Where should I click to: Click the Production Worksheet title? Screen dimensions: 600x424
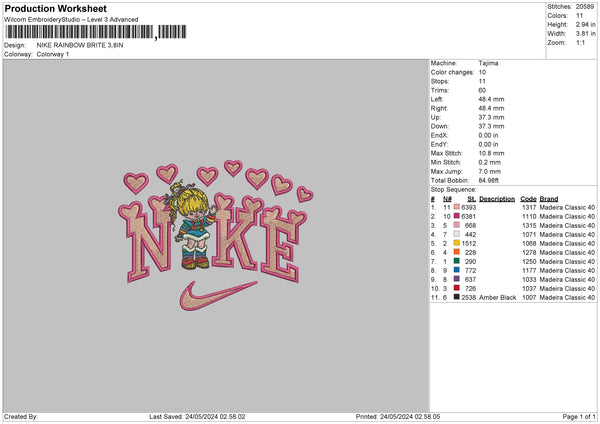pyautogui.click(x=56, y=8)
